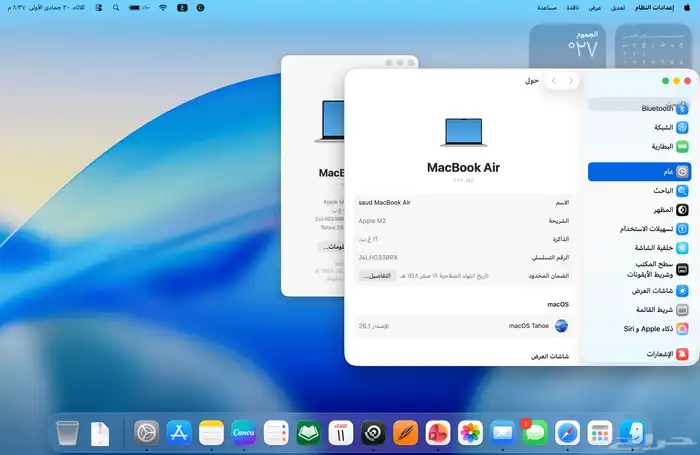This screenshot has height=455, width=700.
Task: Open the document file in the Dock
Action: coord(100,433)
